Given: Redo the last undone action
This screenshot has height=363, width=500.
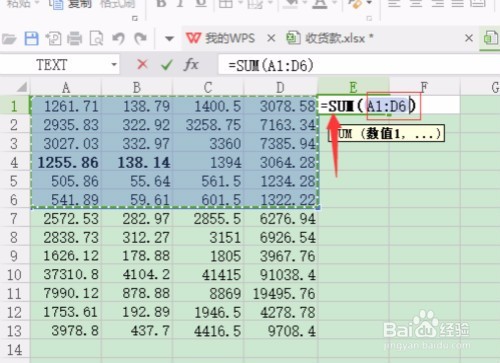Looking at the screenshot, I should coord(140,39).
